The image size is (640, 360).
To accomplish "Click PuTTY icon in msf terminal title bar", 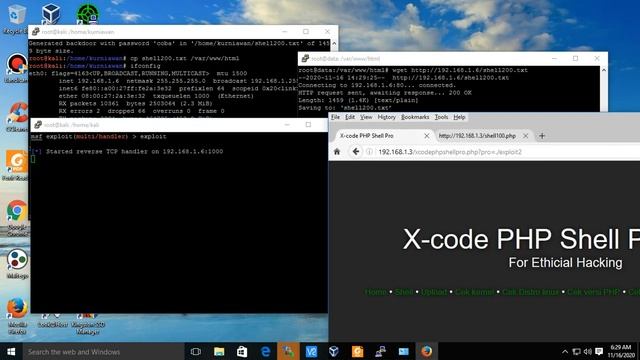I will 38,125.
